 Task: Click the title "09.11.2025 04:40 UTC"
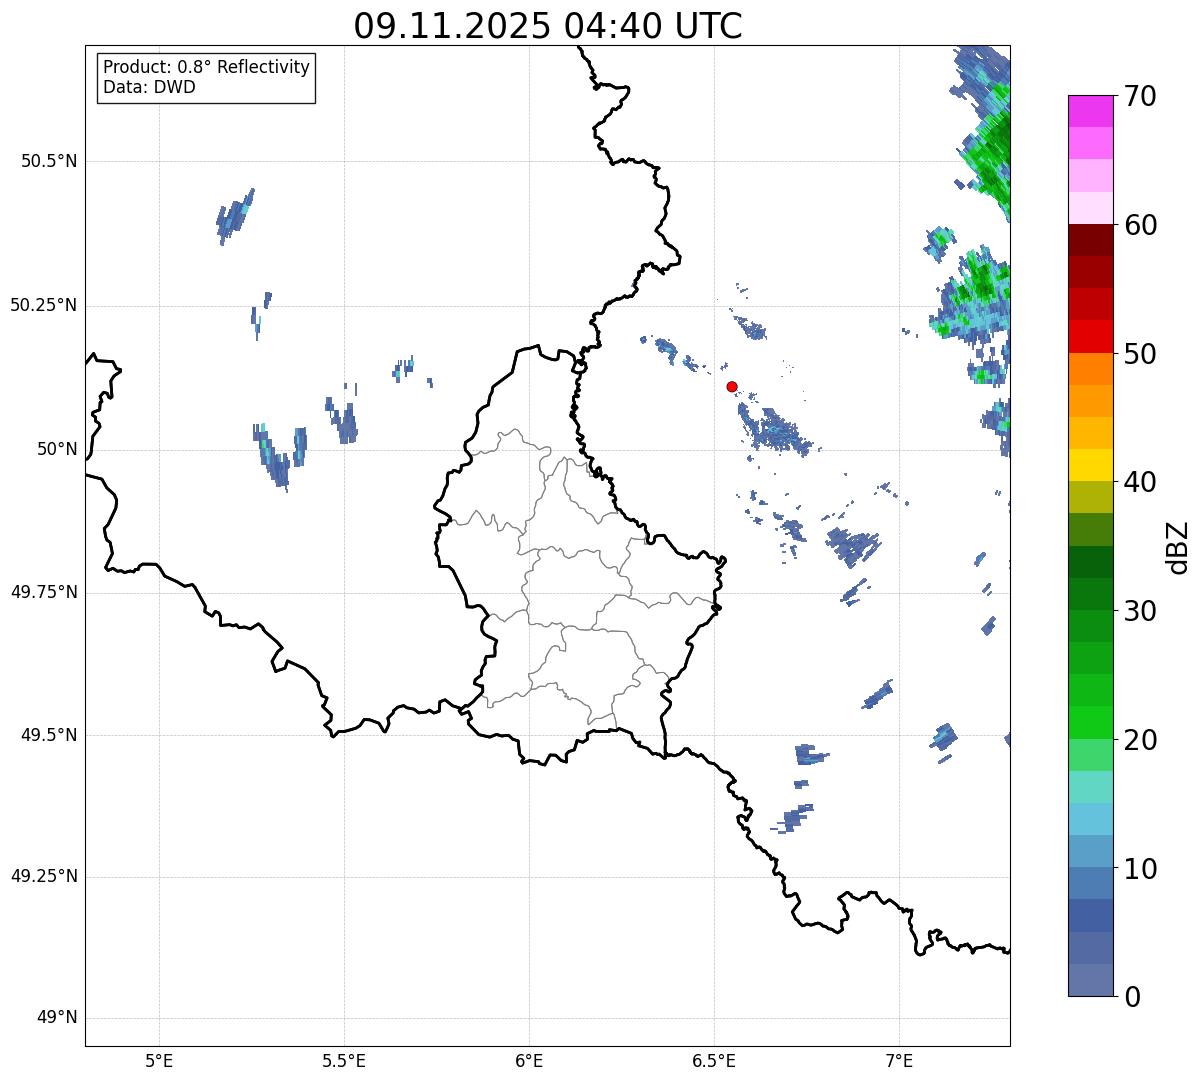pos(548,26)
